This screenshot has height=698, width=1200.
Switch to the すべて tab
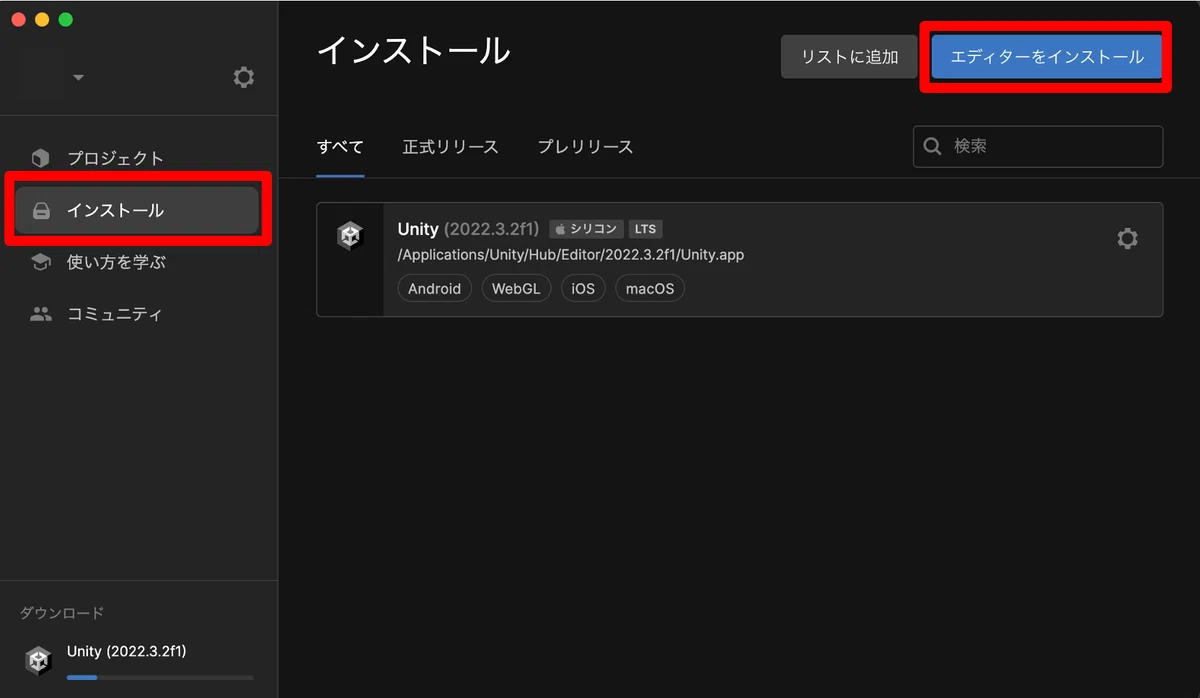pyautogui.click(x=340, y=147)
